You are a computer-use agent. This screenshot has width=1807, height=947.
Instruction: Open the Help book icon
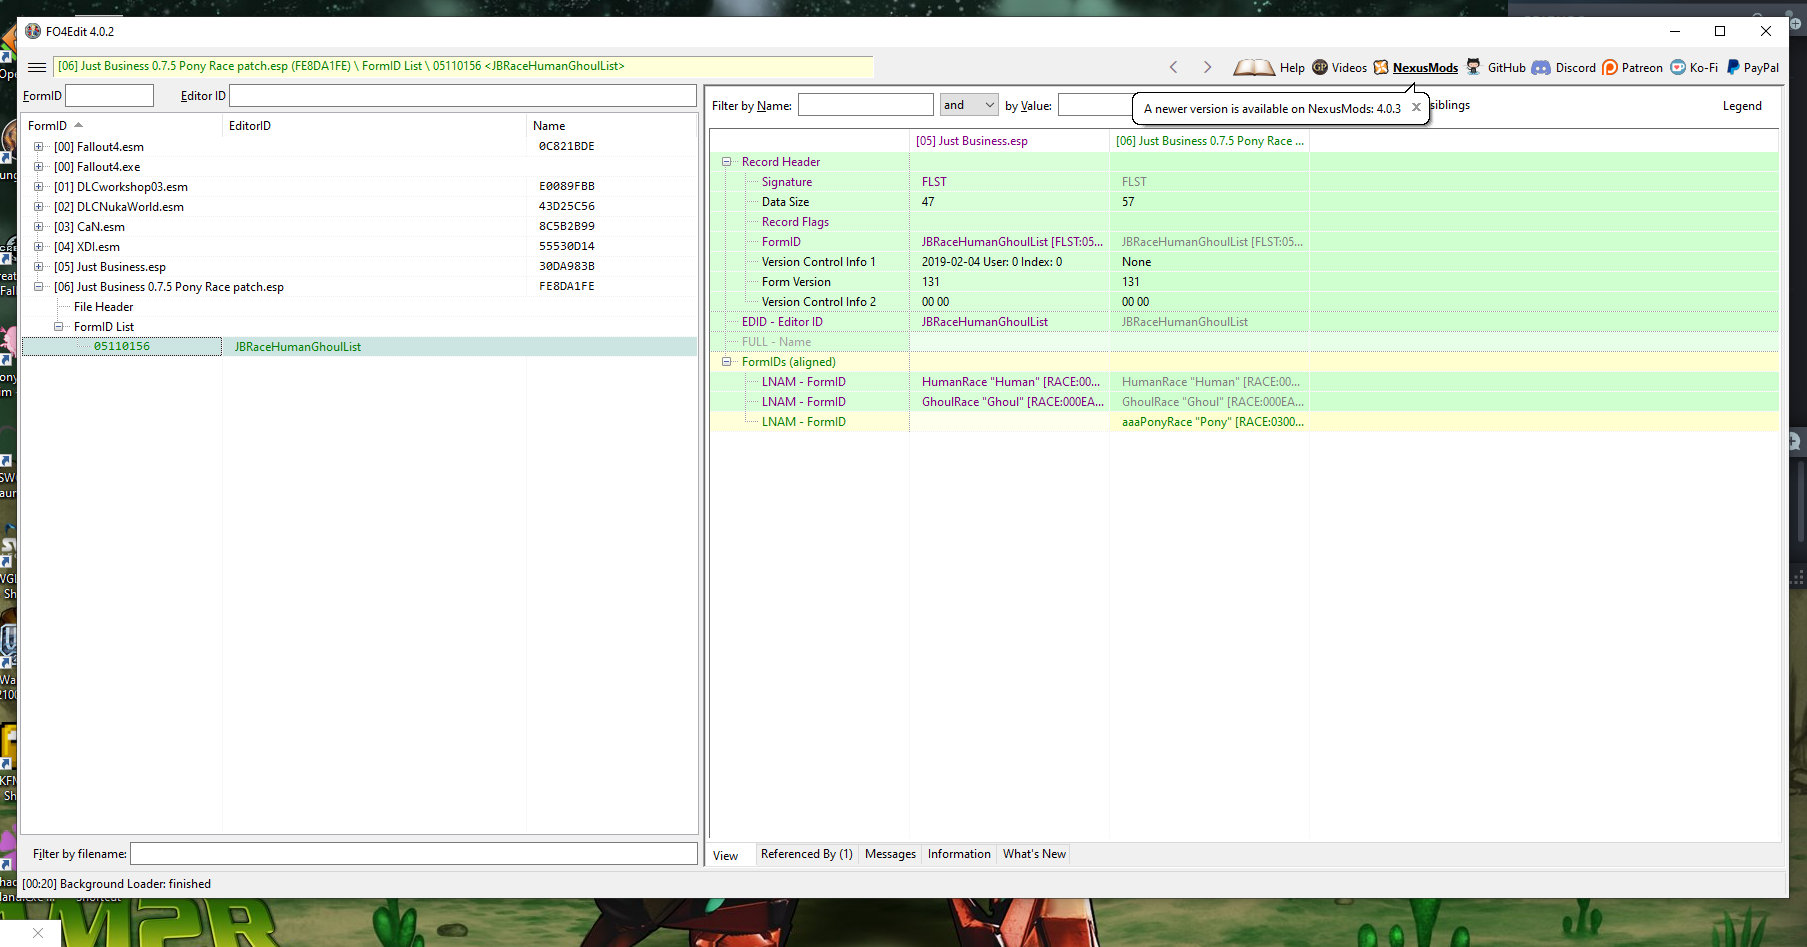1254,67
